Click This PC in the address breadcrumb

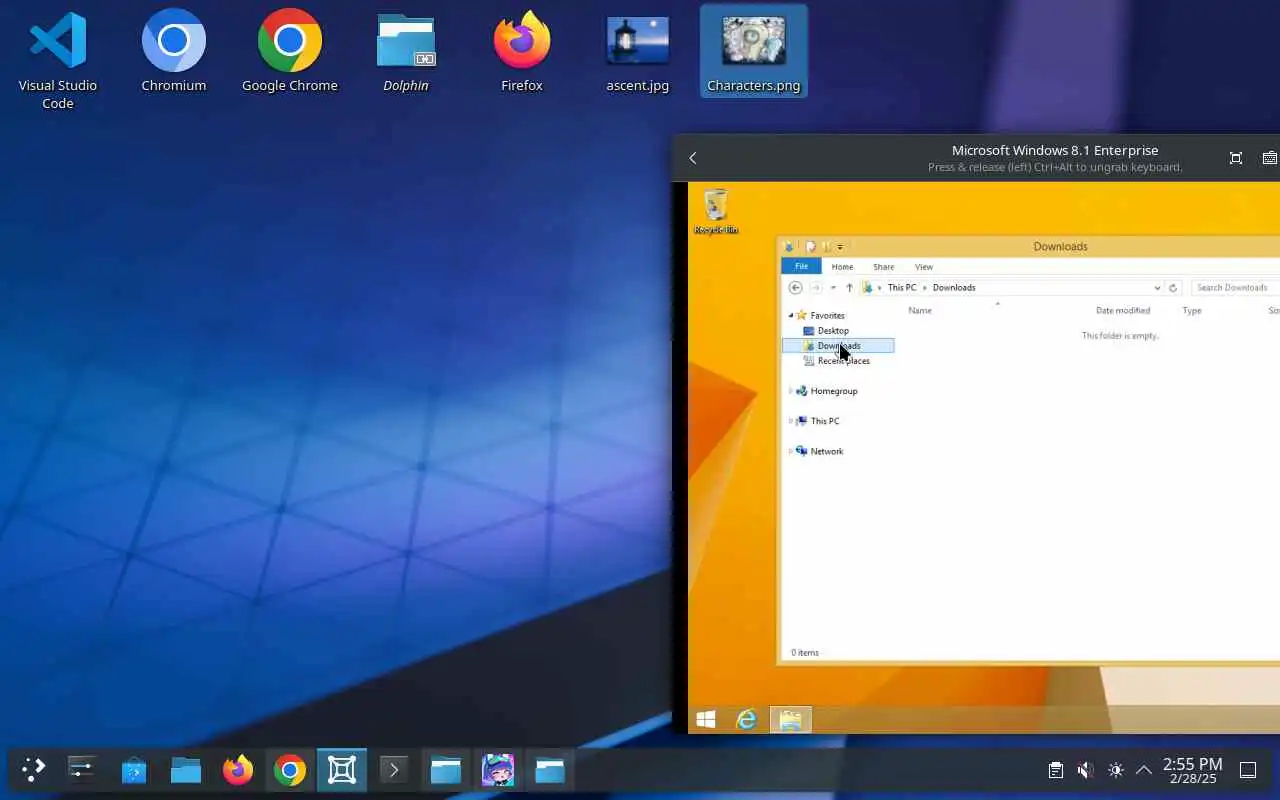[x=902, y=287]
